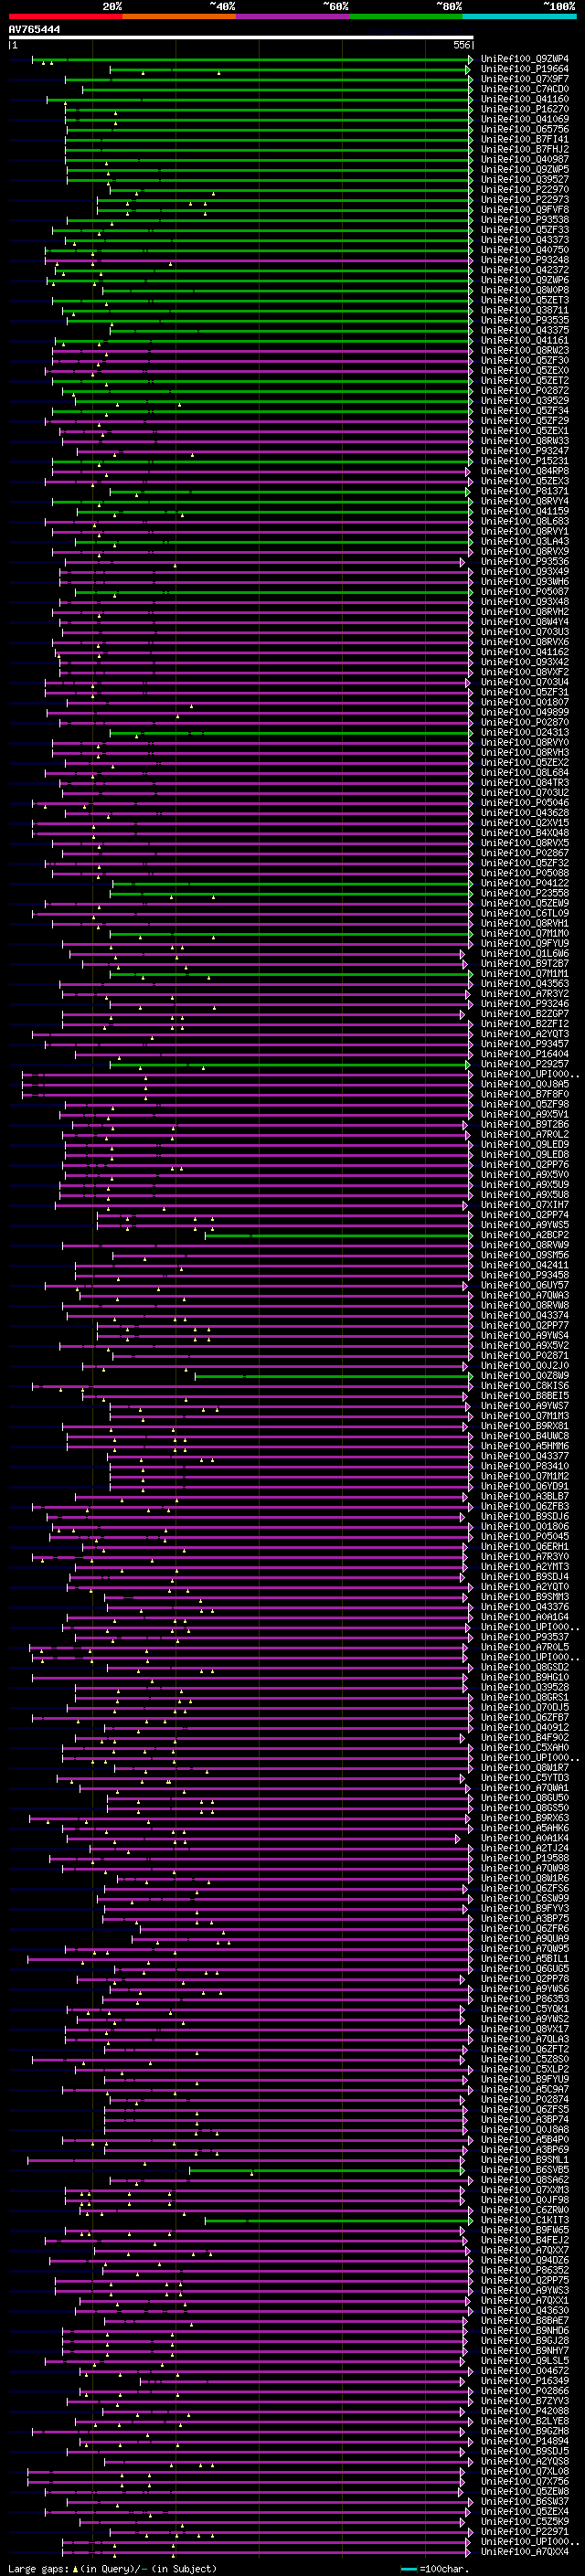Viewport: 585px width, 2576px height.
Task: Select the label UniRef100_Q42411
Action: coord(525,1265)
